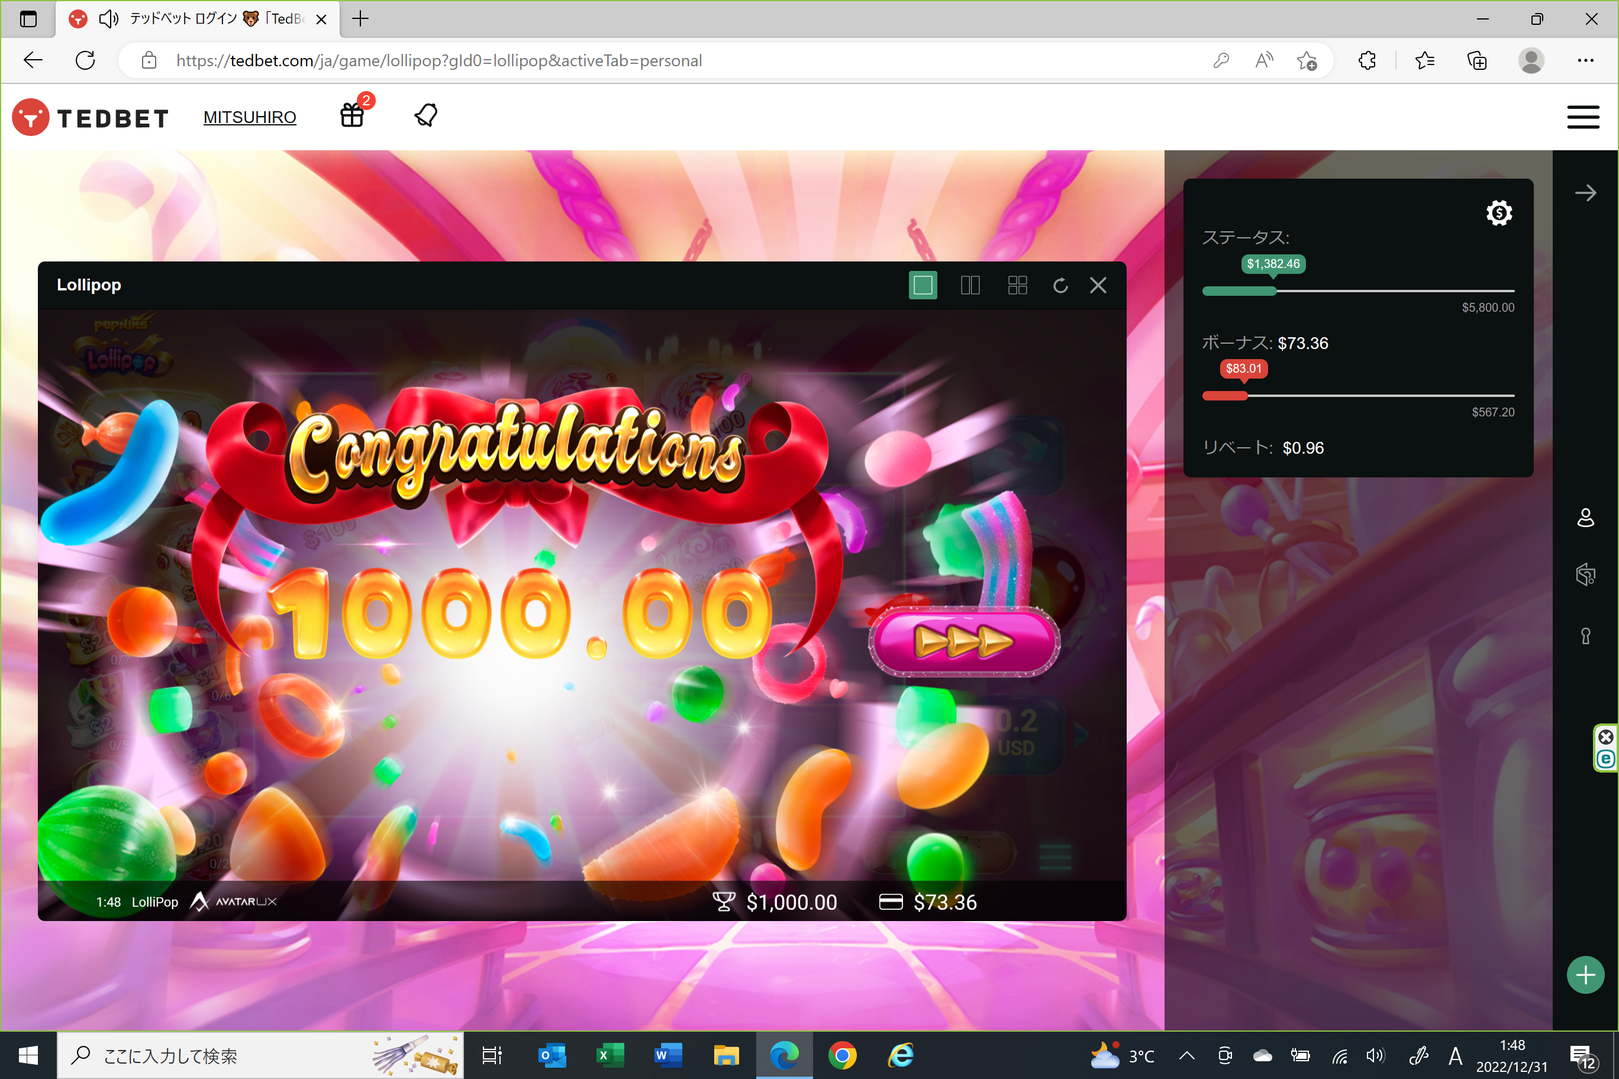Open the key-shaped sidebar icon
Screen dimensions: 1619x1079
click(1586, 636)
